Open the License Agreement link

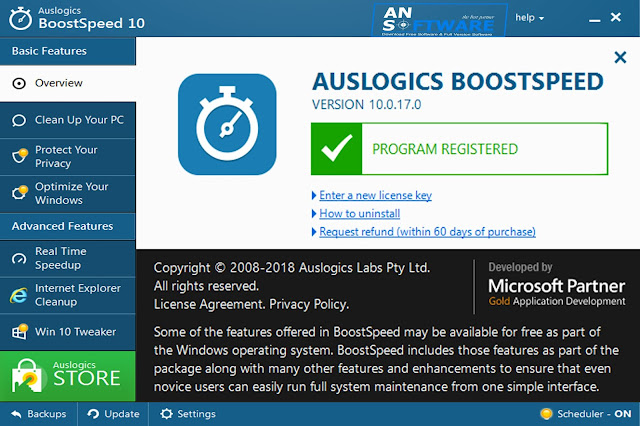(209, 304)
